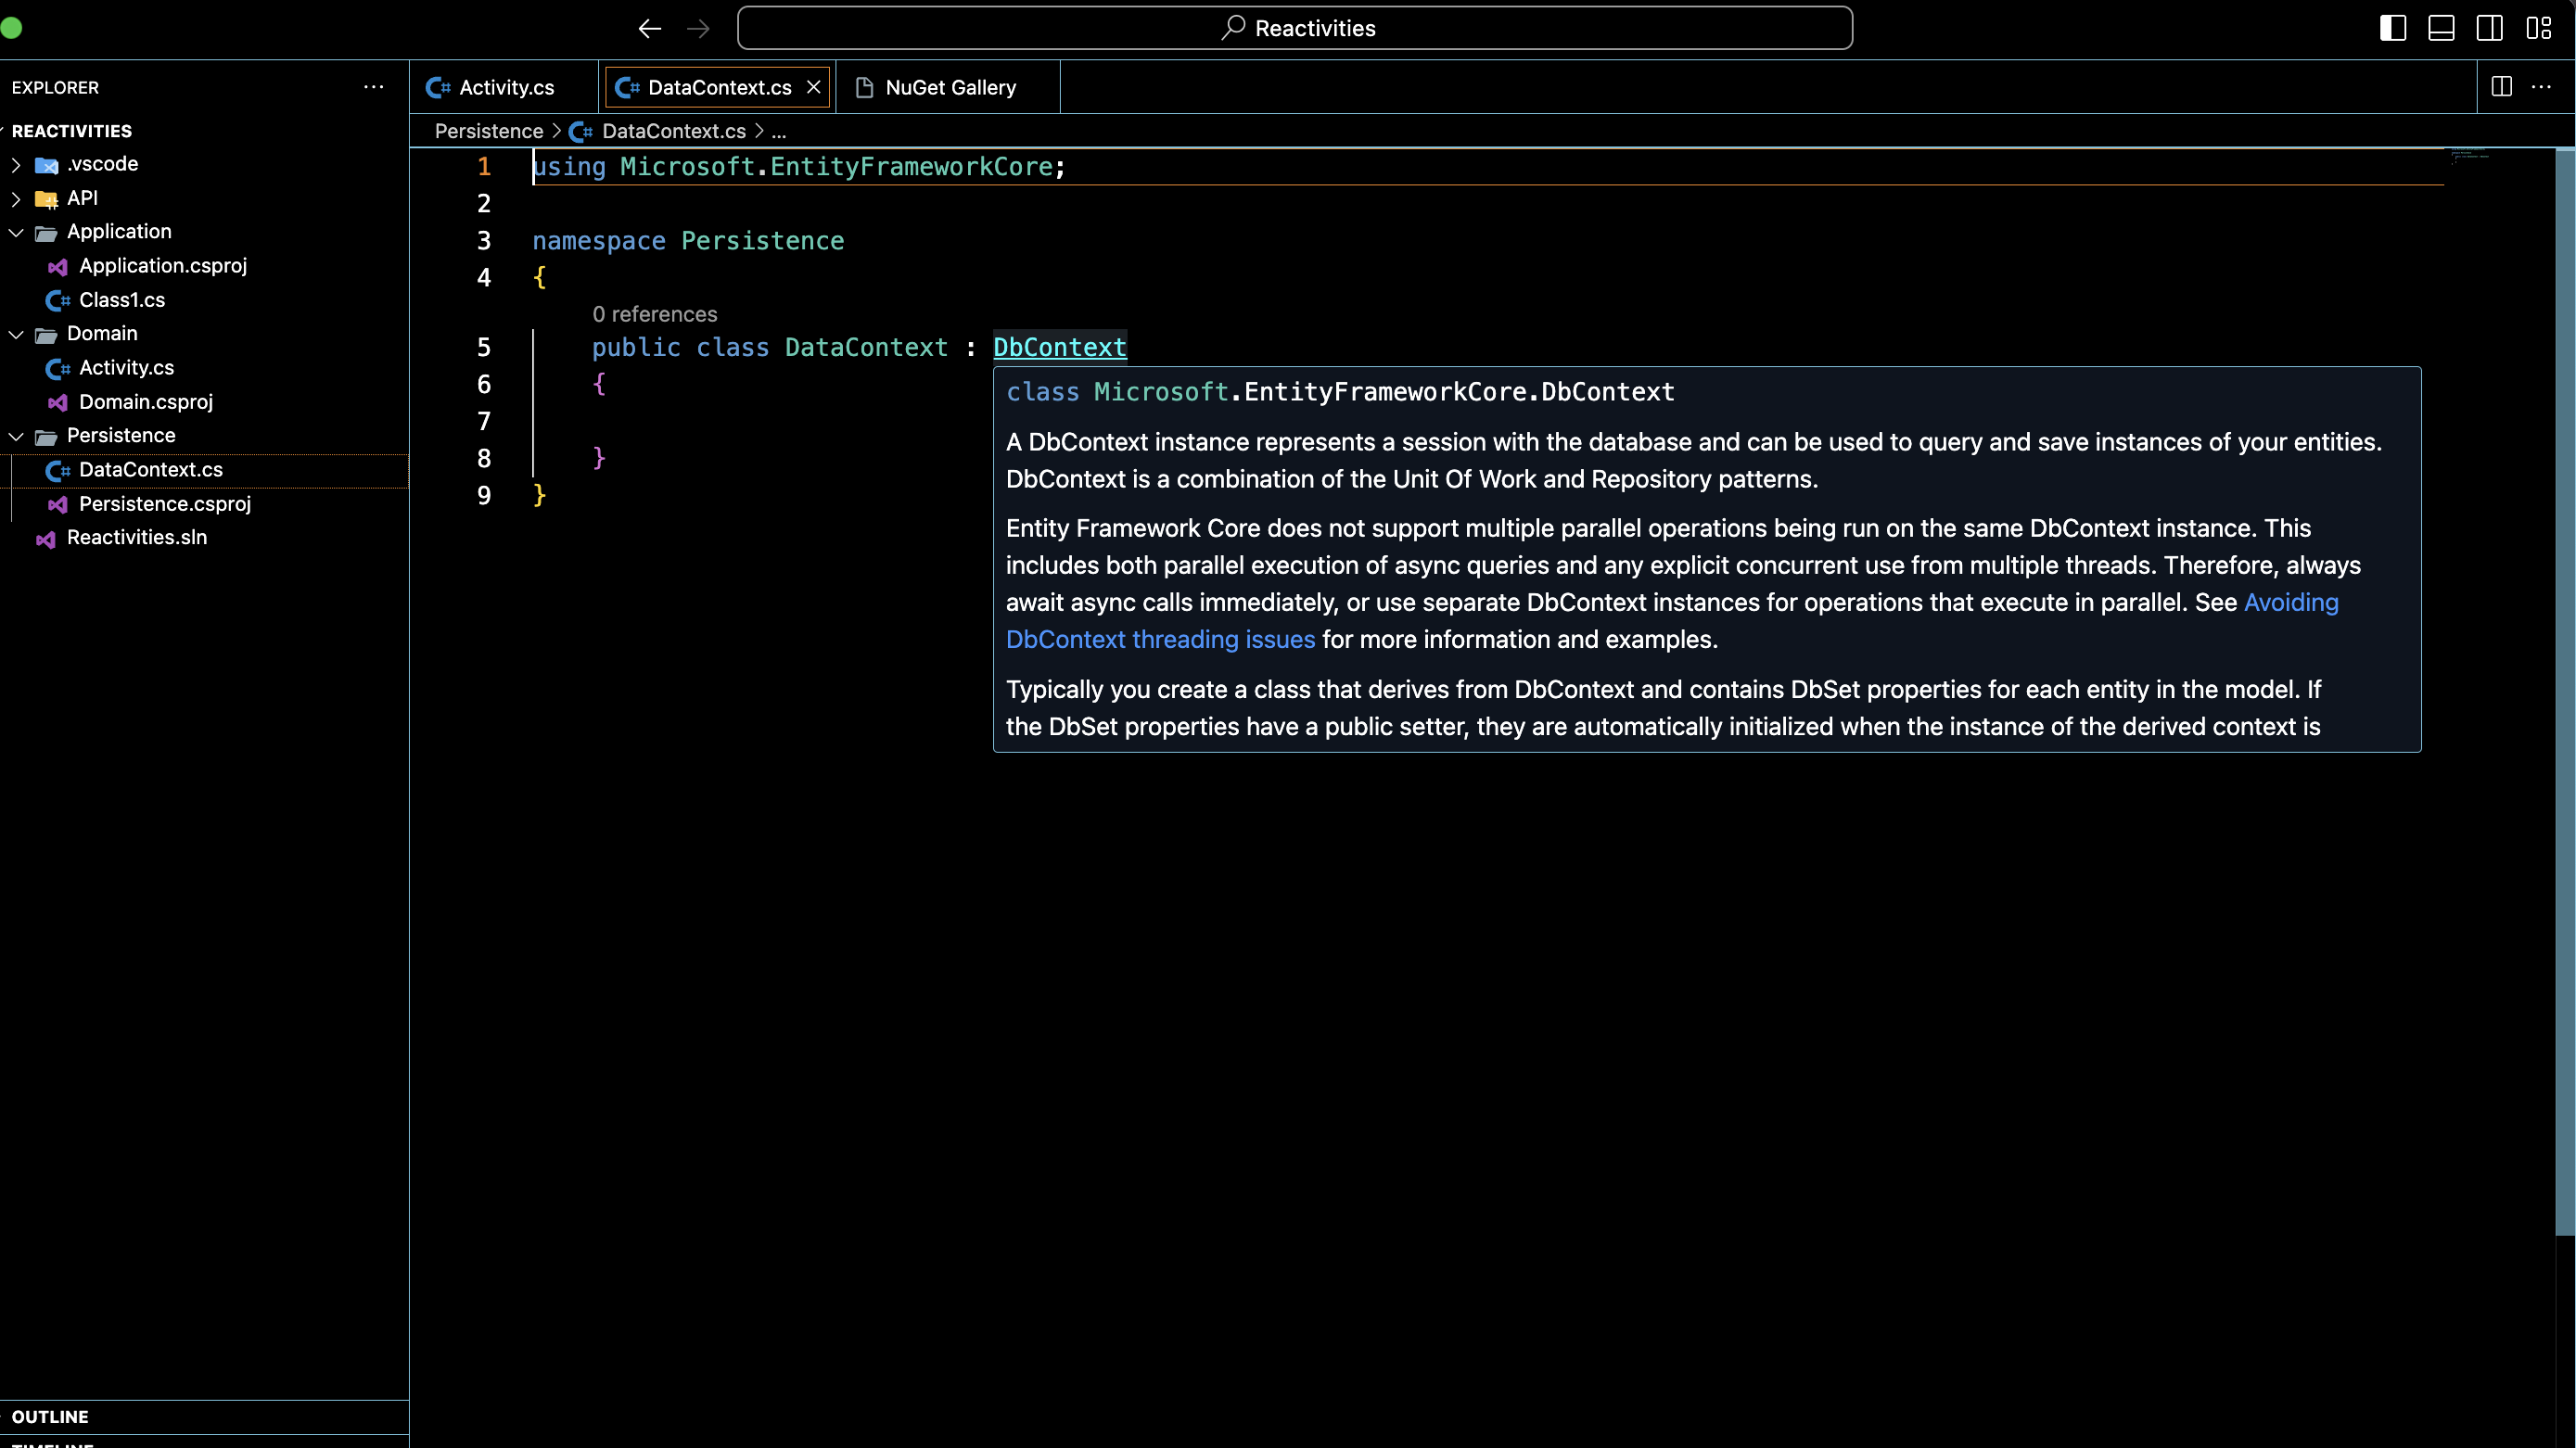Toggle the secondary side bar layout icon
The height and width of the screenshot is (1448, 2576).
(2489, 28)
